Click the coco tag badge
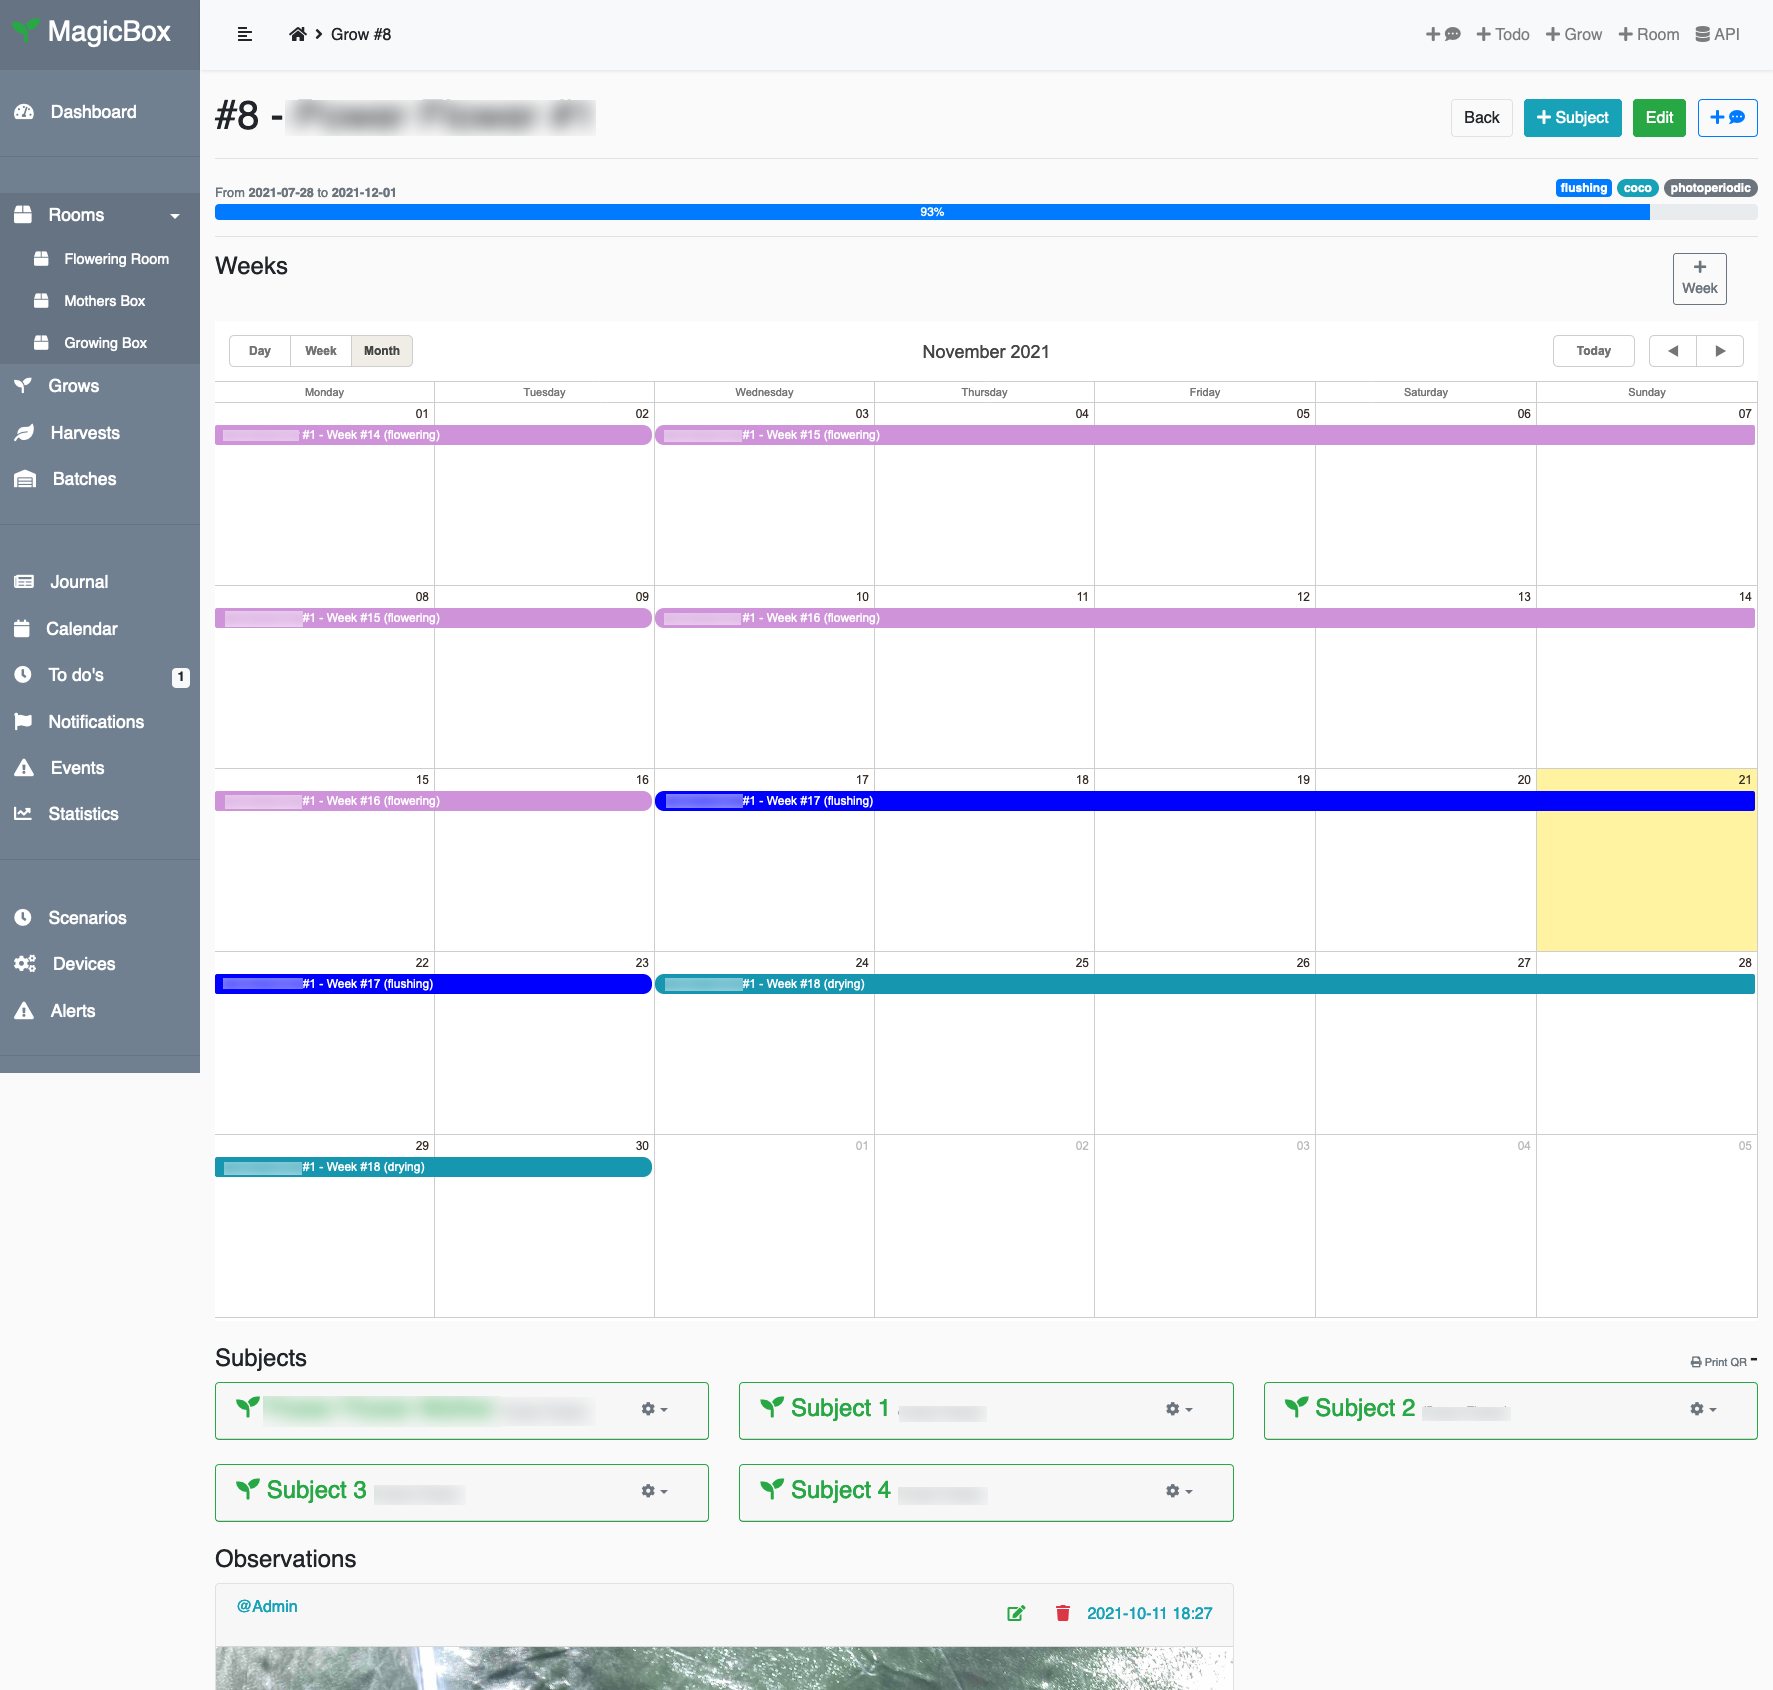The image size is (1773, 1690). (1637, 188)
